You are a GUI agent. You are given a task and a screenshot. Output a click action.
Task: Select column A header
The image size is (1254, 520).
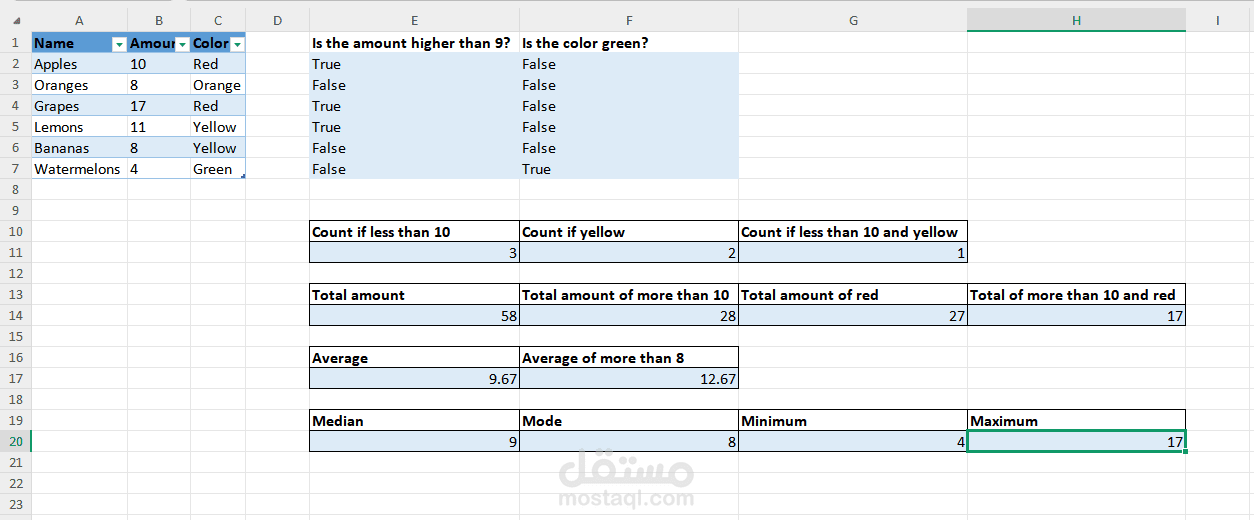pos(79,20)
